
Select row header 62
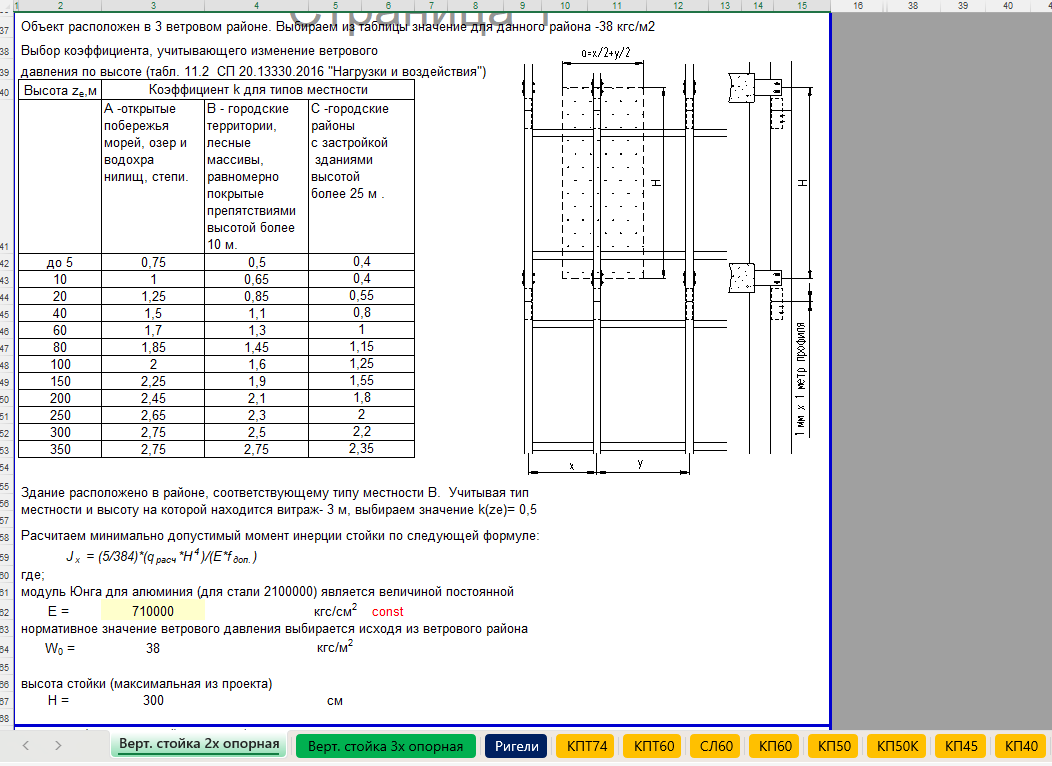[x=5, y=612]
